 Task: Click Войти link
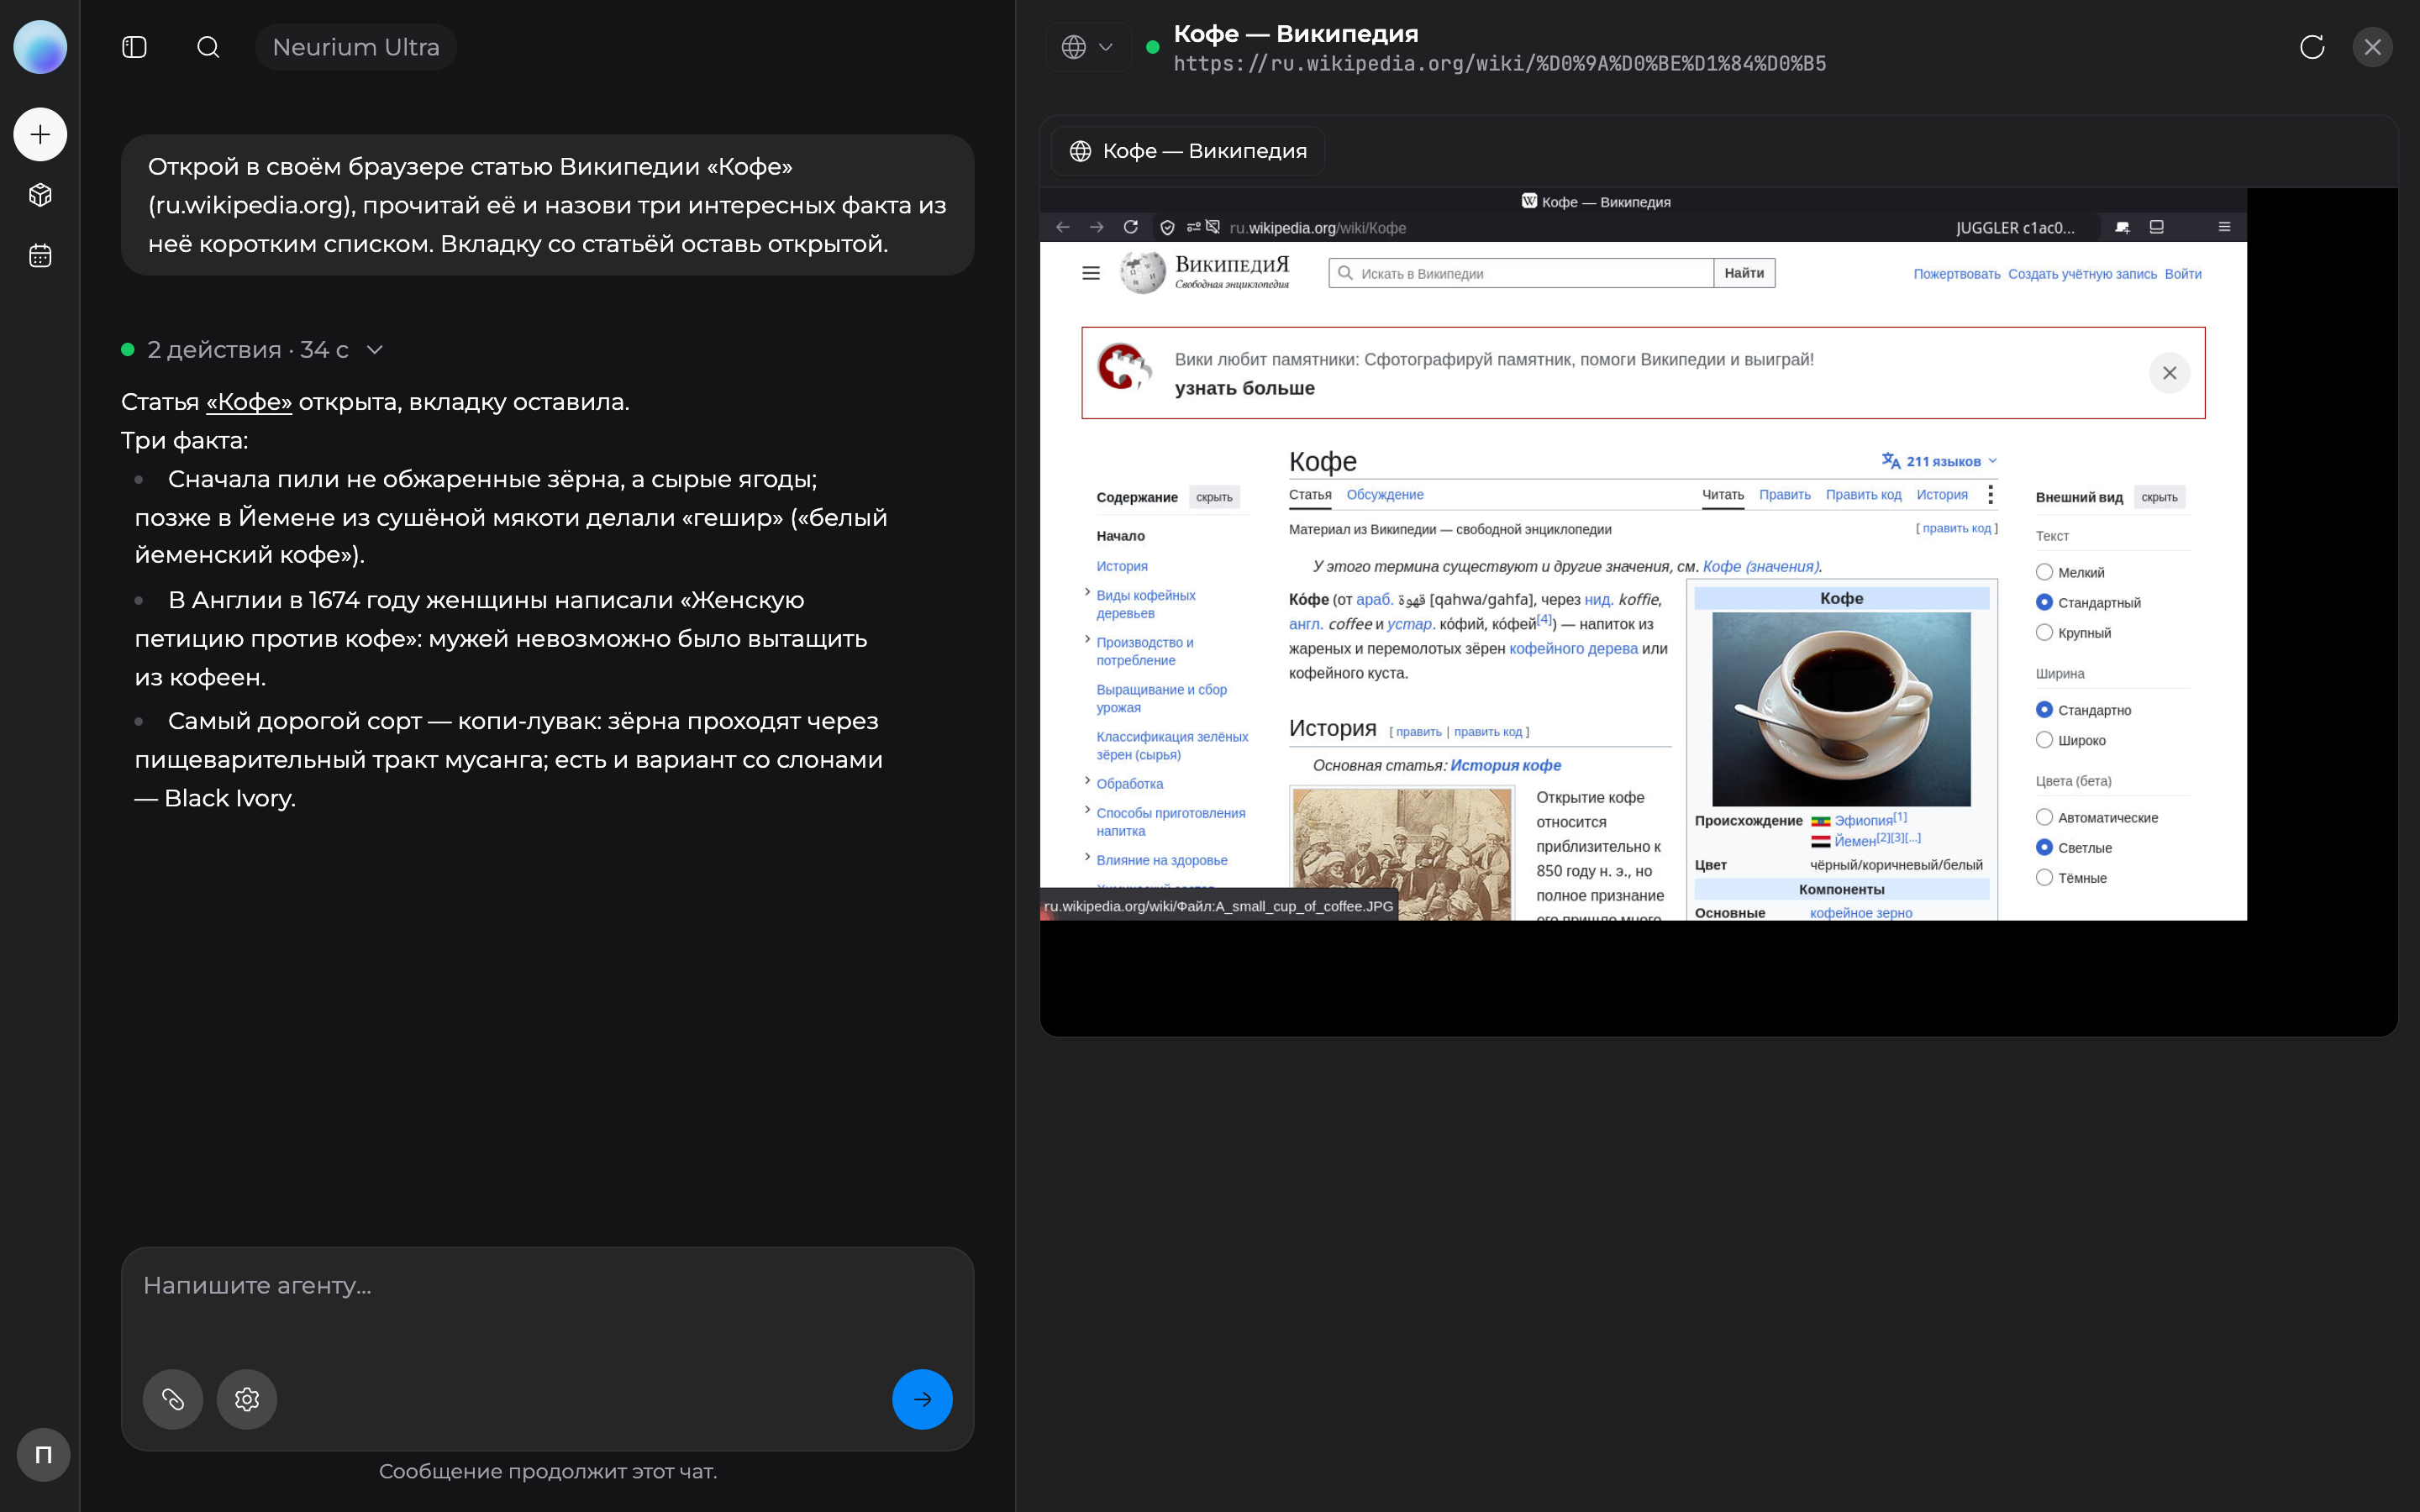click(x=2183, y=274)
